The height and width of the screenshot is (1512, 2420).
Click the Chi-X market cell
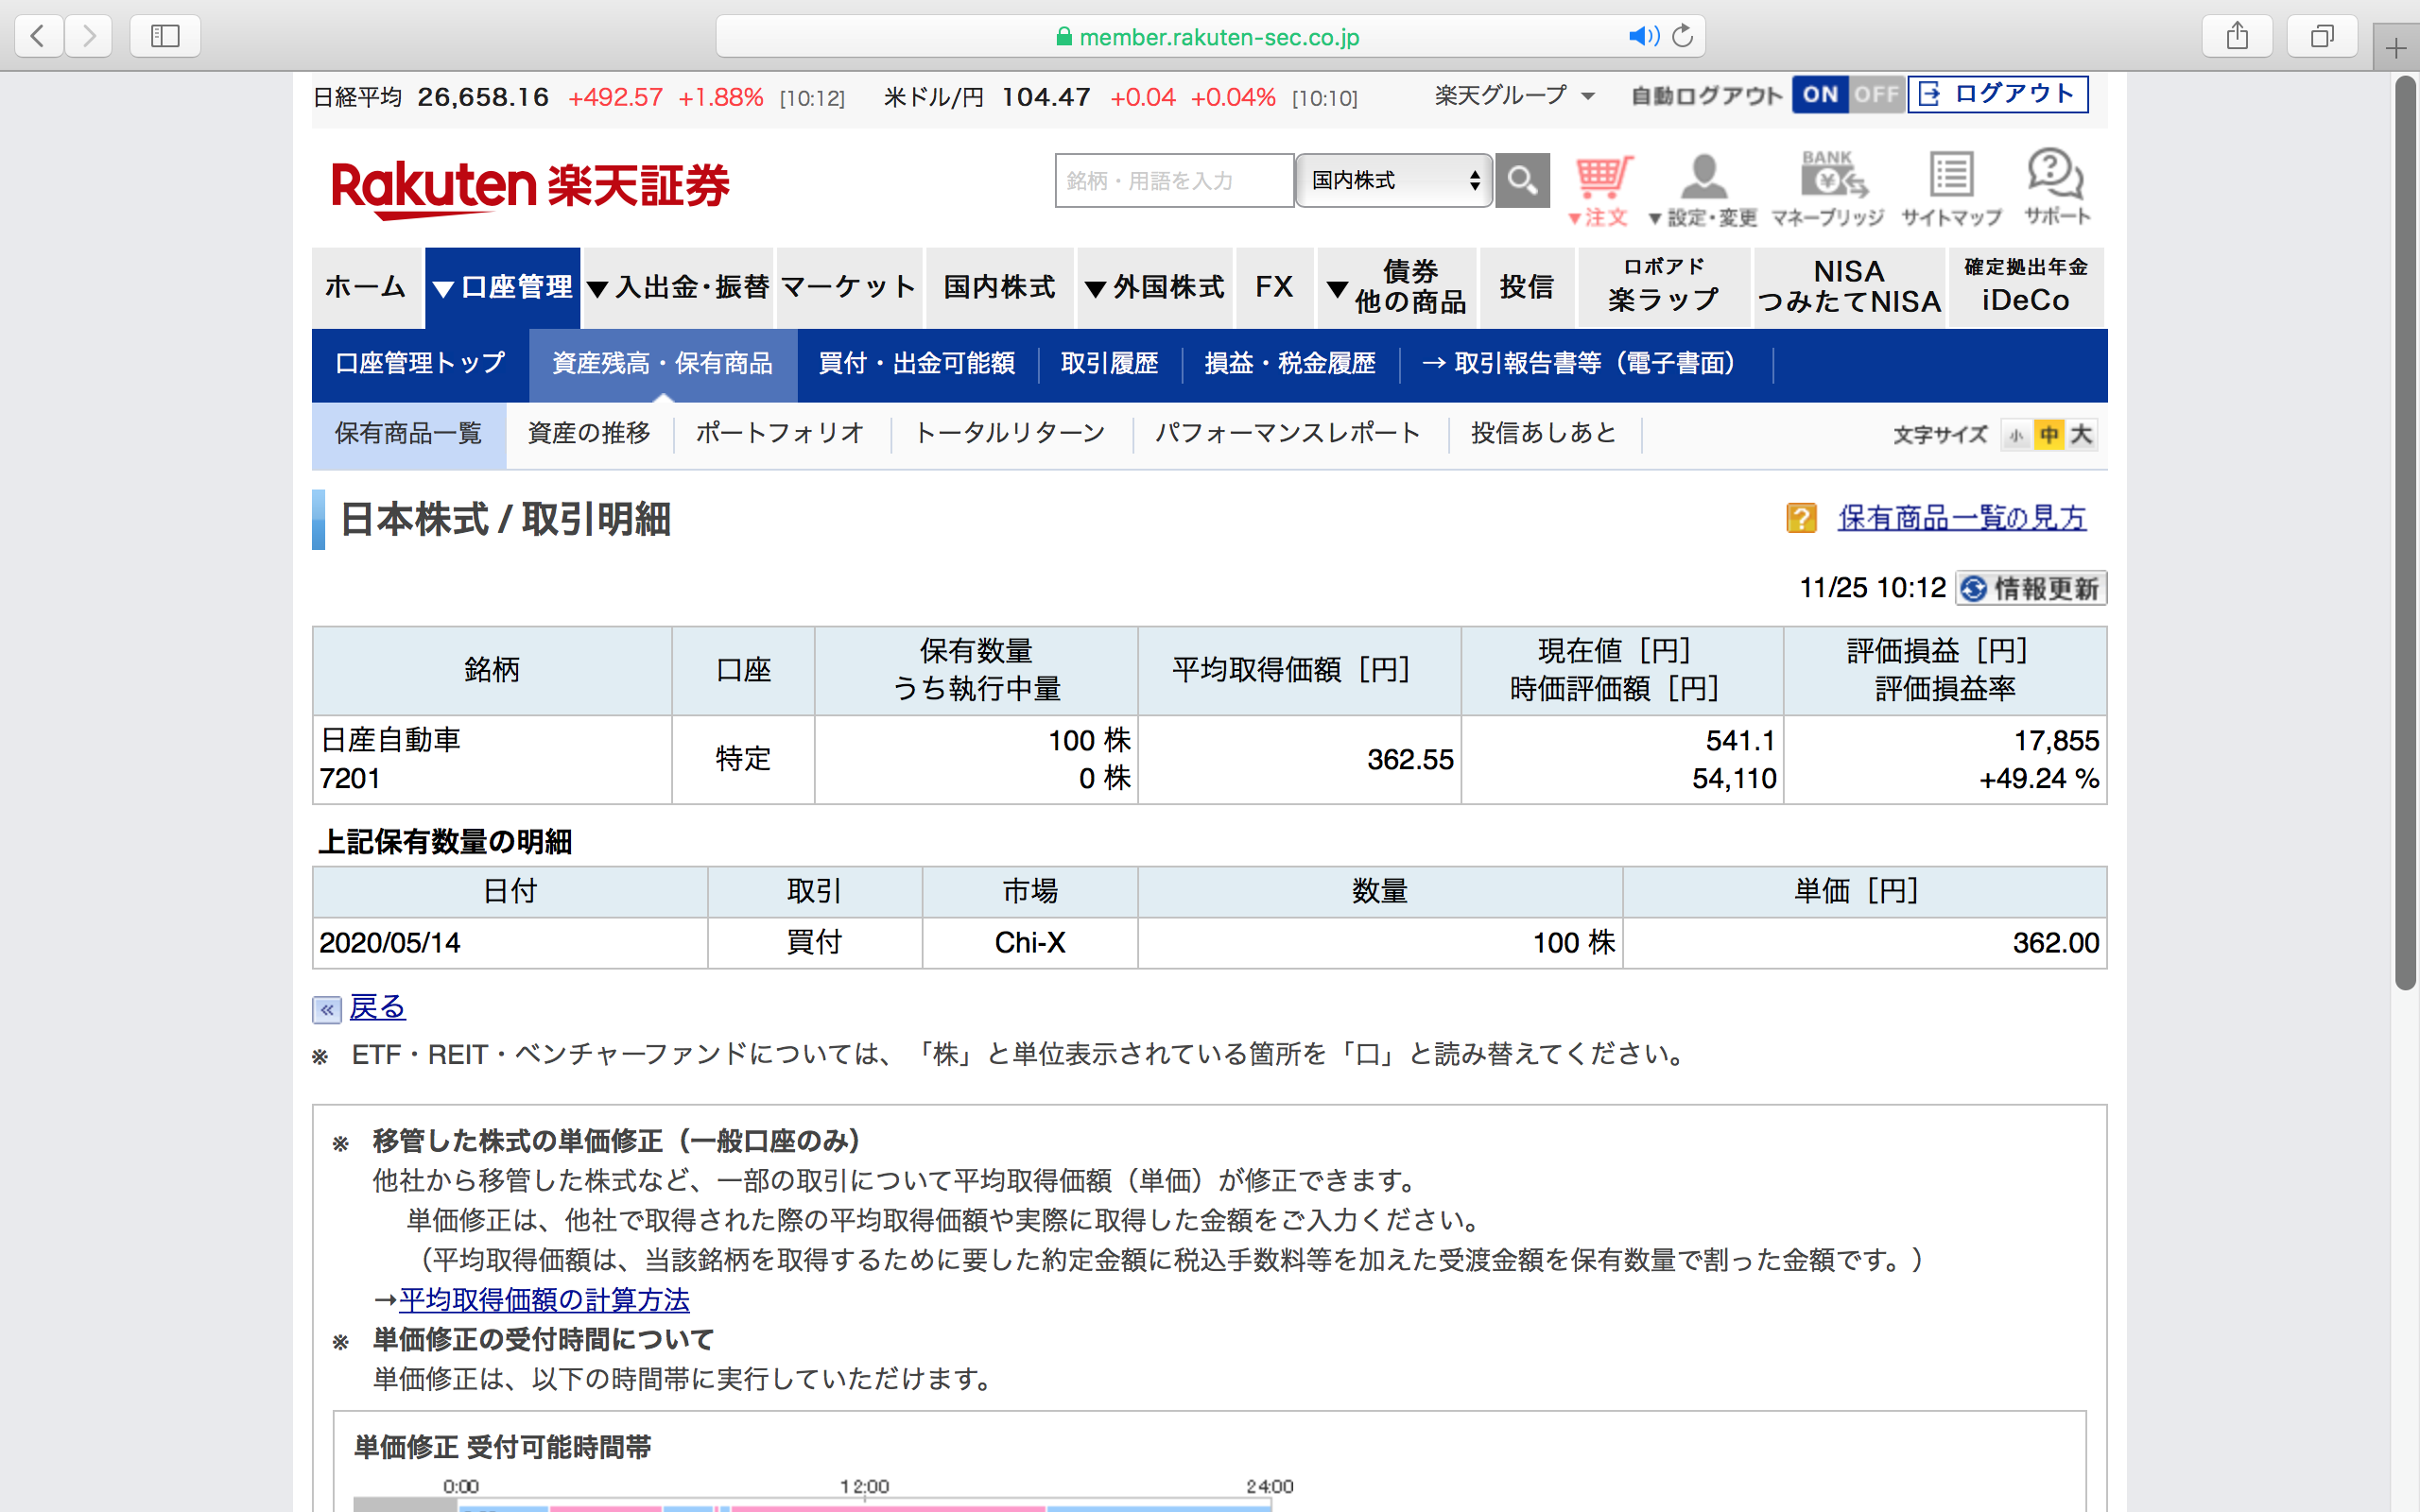tap(1030, 943)
